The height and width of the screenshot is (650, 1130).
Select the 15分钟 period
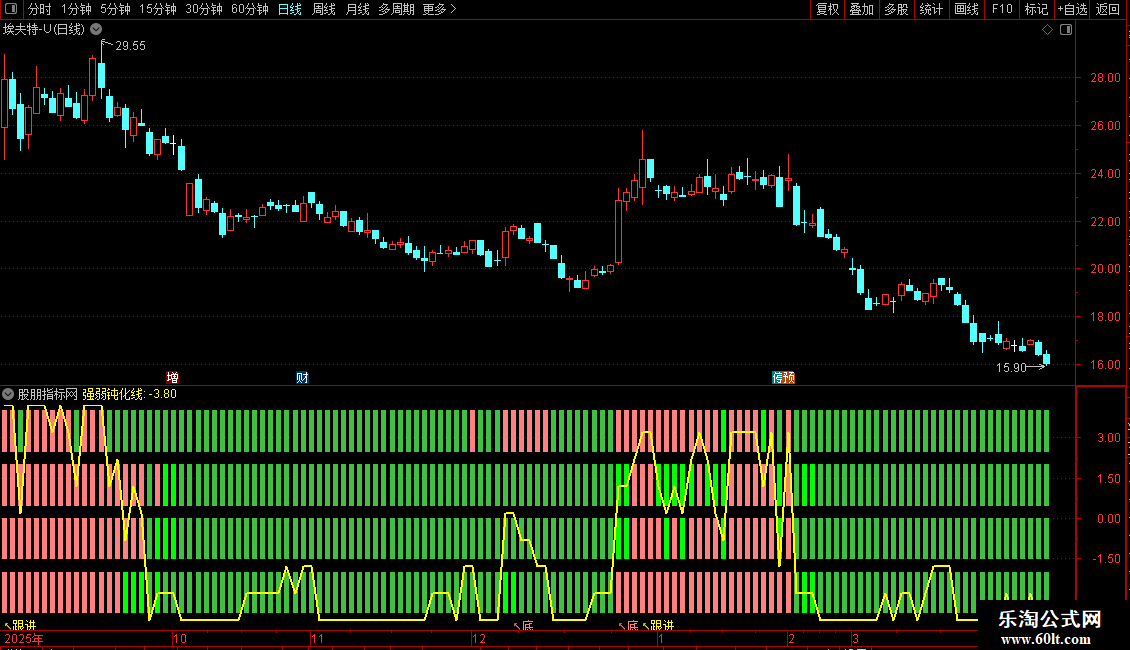click(158, 9)
